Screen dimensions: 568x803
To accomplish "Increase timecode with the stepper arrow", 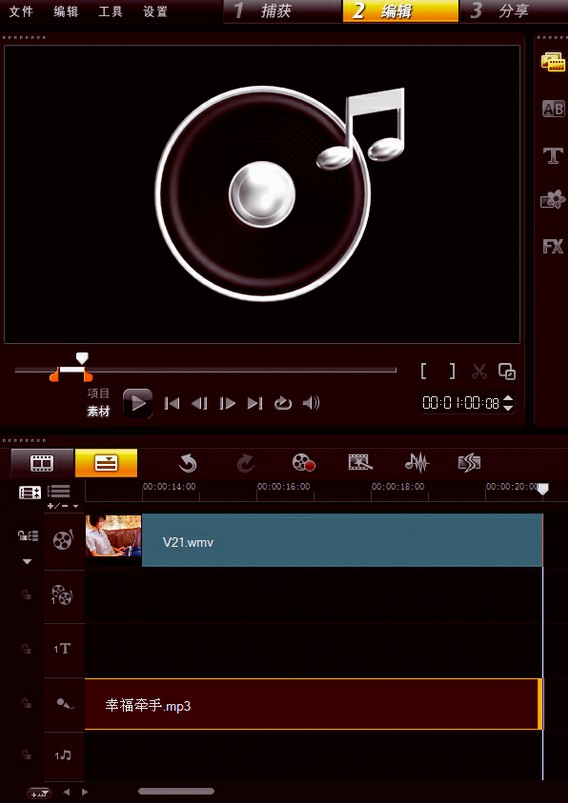I will [x=508, y=398].
